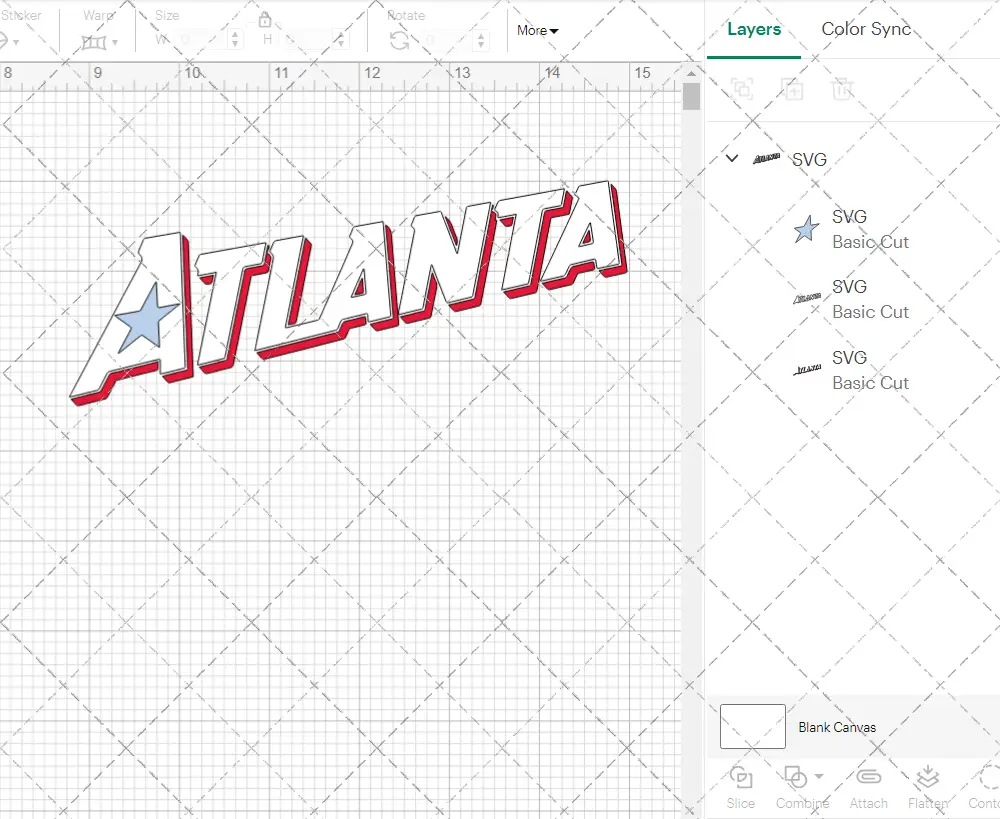Collapse the SVG group chevron
Viewport: 1000px width, 819px height.
click(732, 158)
